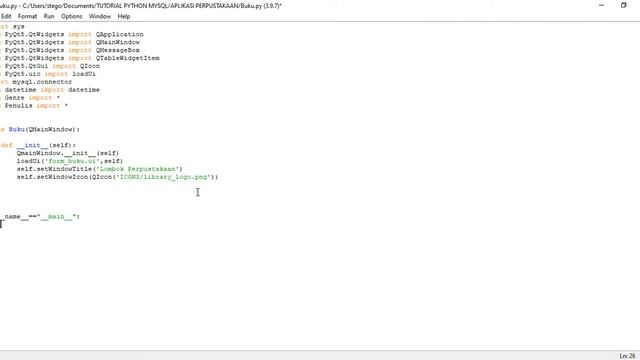Restore down the IDLE window
The height and width of the screenshot is (360, 640).
(x=623, y=5)
